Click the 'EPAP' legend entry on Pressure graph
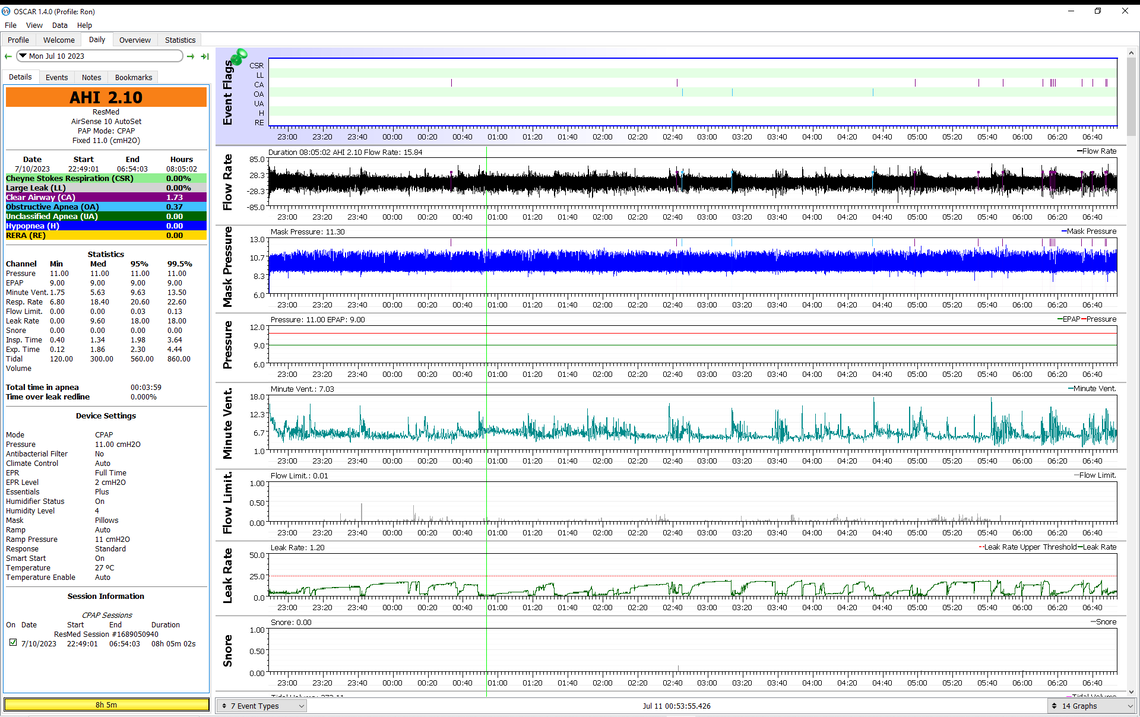Screen dimensions: 1140x717 1069,319
